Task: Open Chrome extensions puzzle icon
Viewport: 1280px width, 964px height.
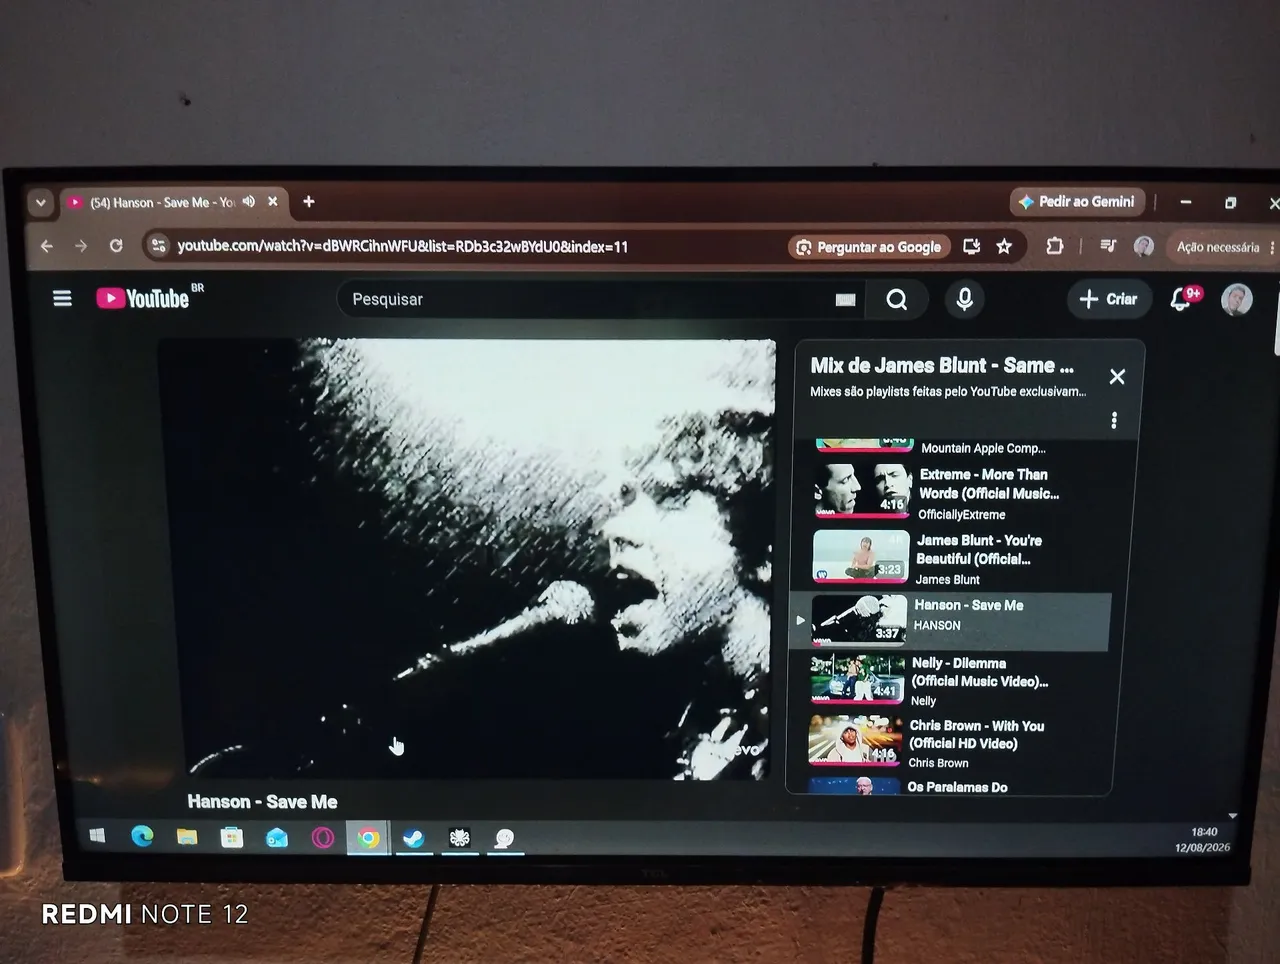Action: [1054, 246]
